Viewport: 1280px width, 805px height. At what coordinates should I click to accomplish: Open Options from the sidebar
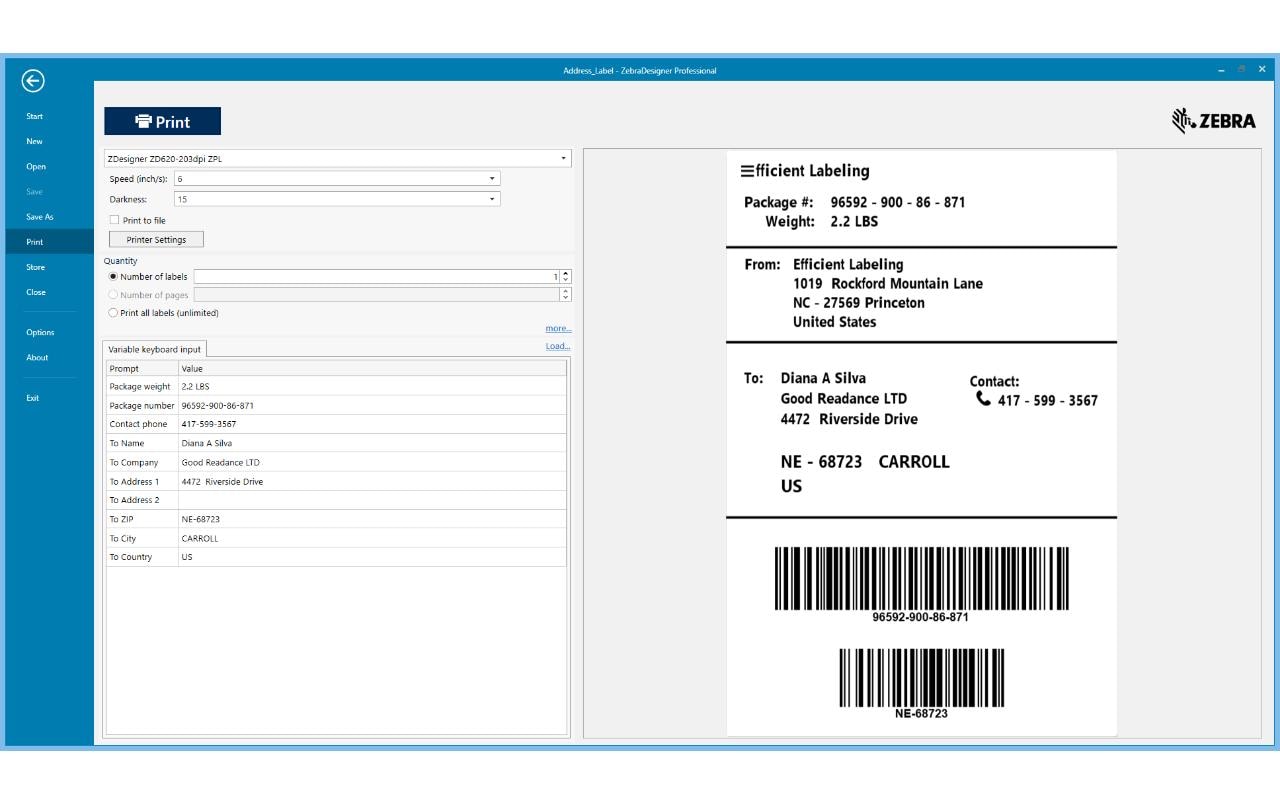40,332
